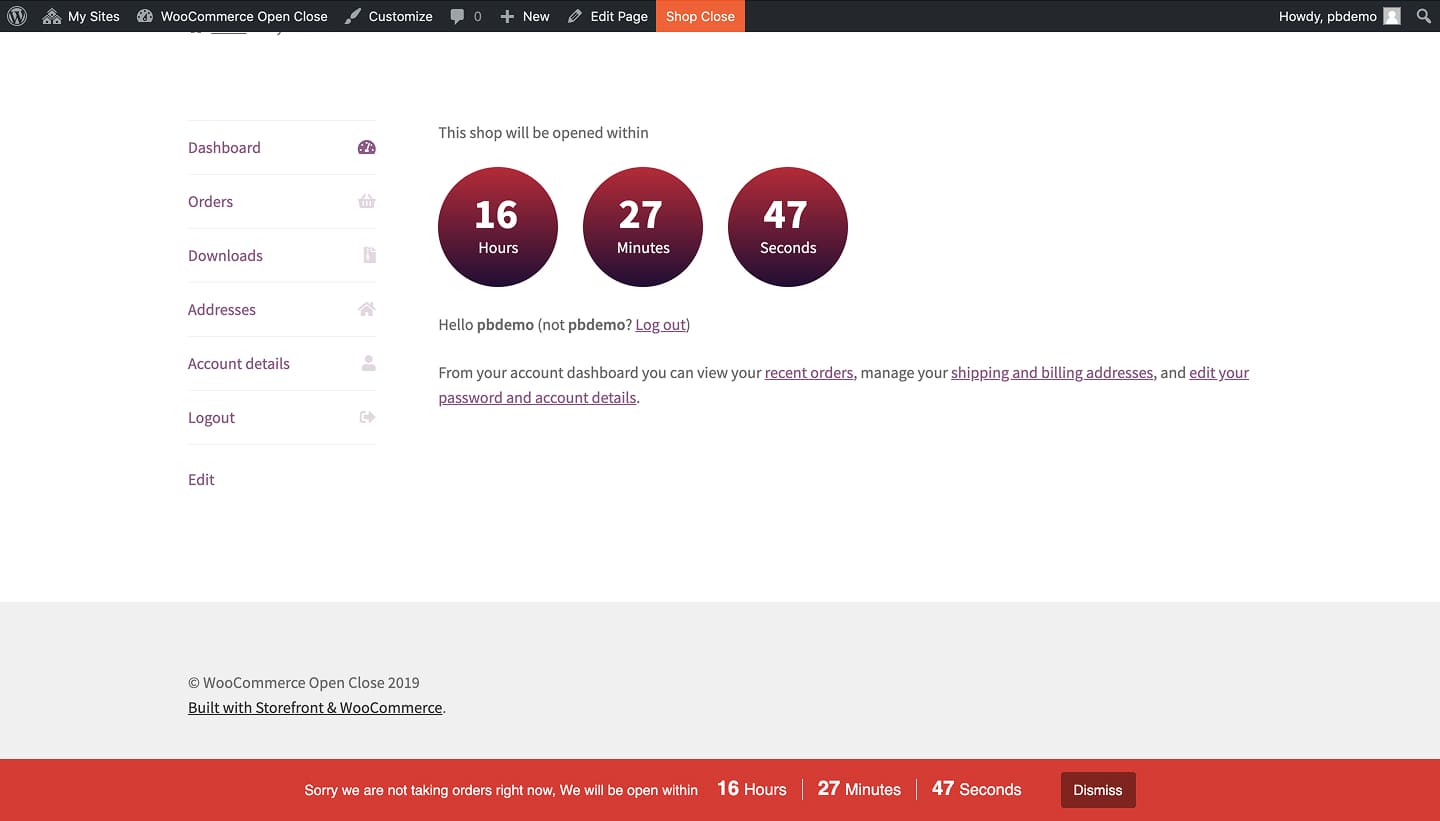The image size is (1440, 821).
Task: Click the Account details person icon
Action: [369, 363]
